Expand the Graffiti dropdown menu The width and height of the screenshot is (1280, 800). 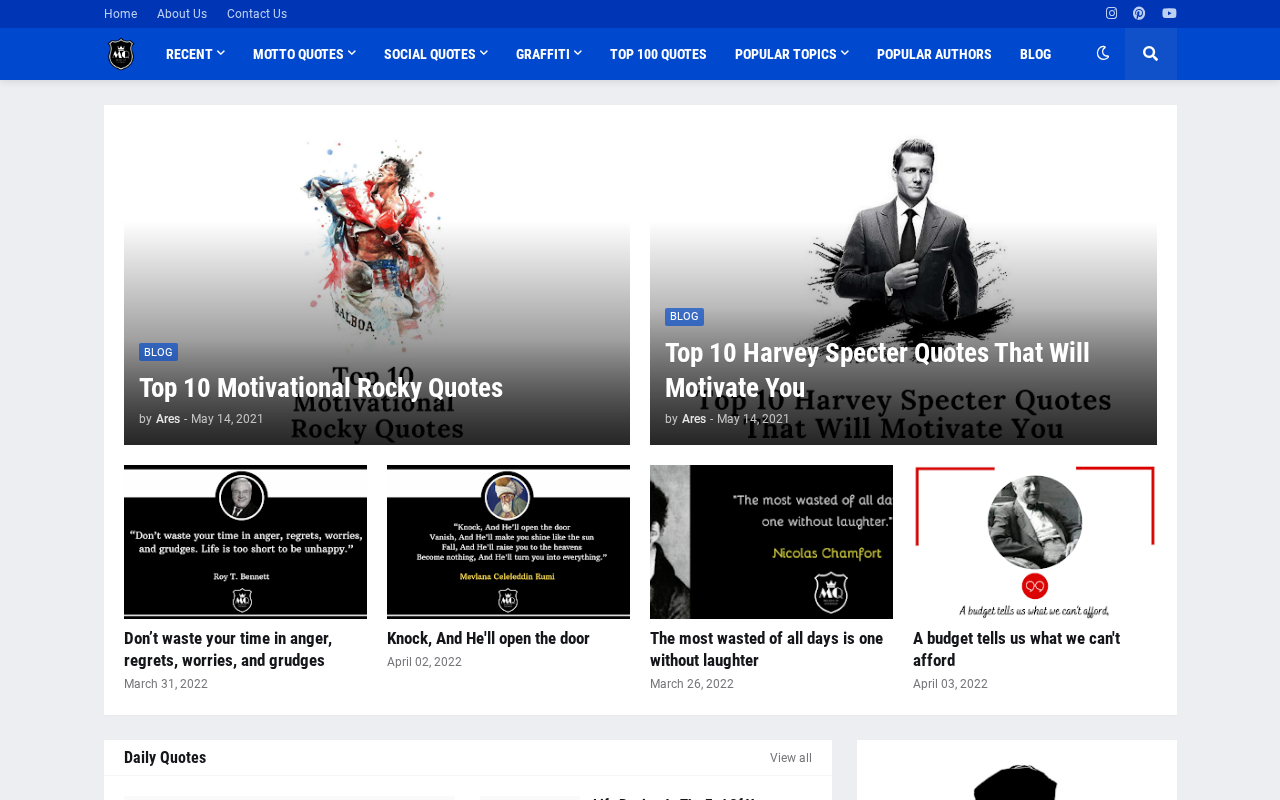tap(548, 54)
